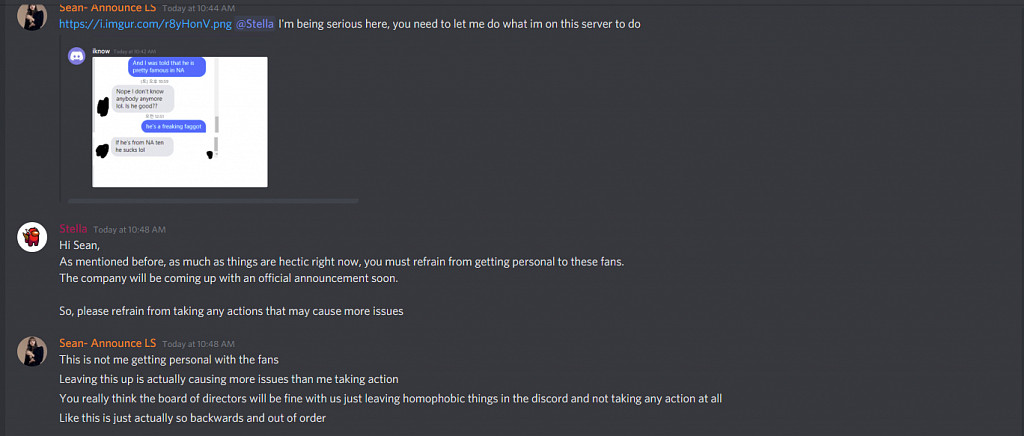This screenshot has width=1024, height=436.
Task: Click the gray 'If he's from NA' bubble
Action: click(x=142, y=146)
